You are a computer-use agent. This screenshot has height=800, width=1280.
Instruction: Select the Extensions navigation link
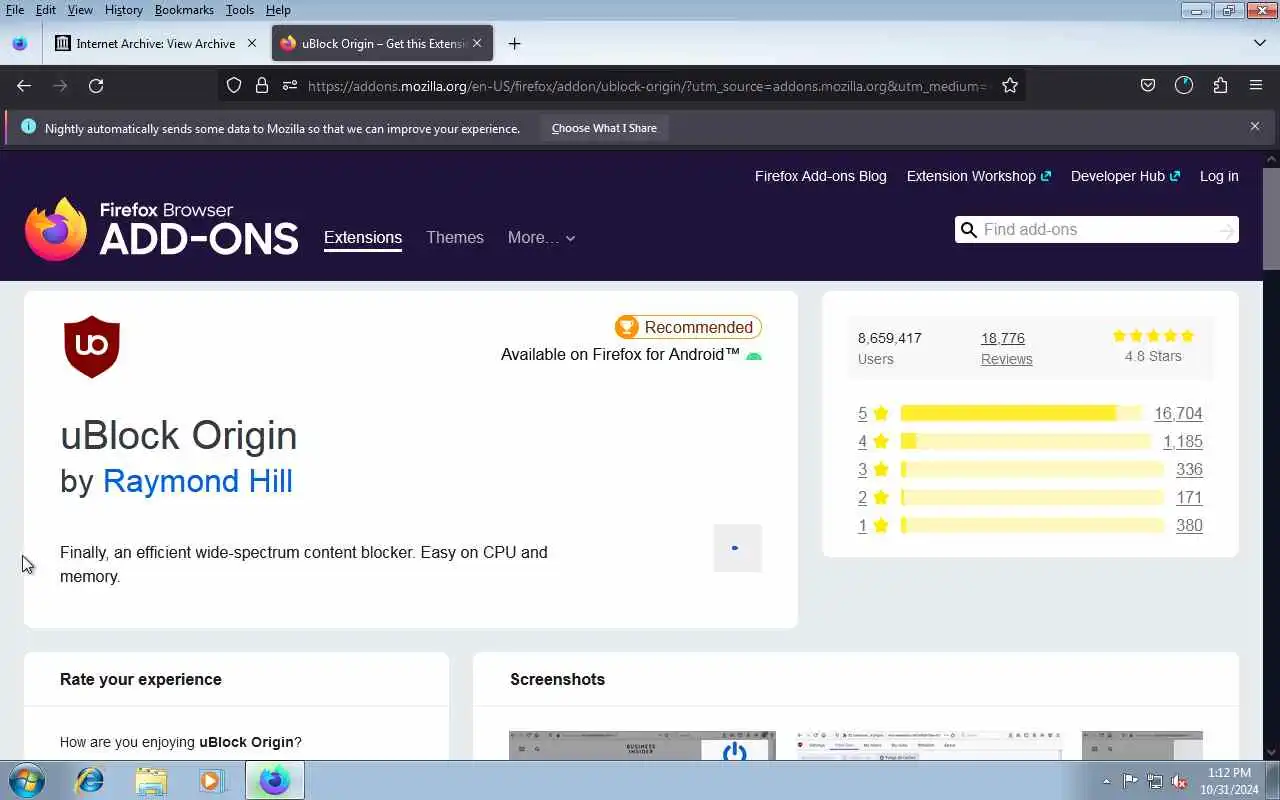point(363,238)
